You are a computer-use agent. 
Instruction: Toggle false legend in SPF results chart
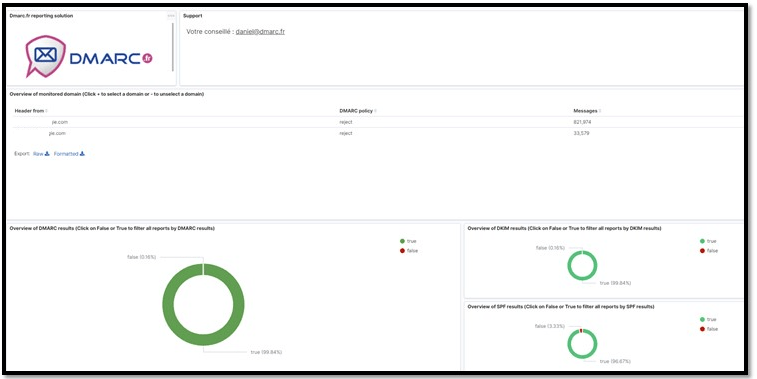(709, 329)
